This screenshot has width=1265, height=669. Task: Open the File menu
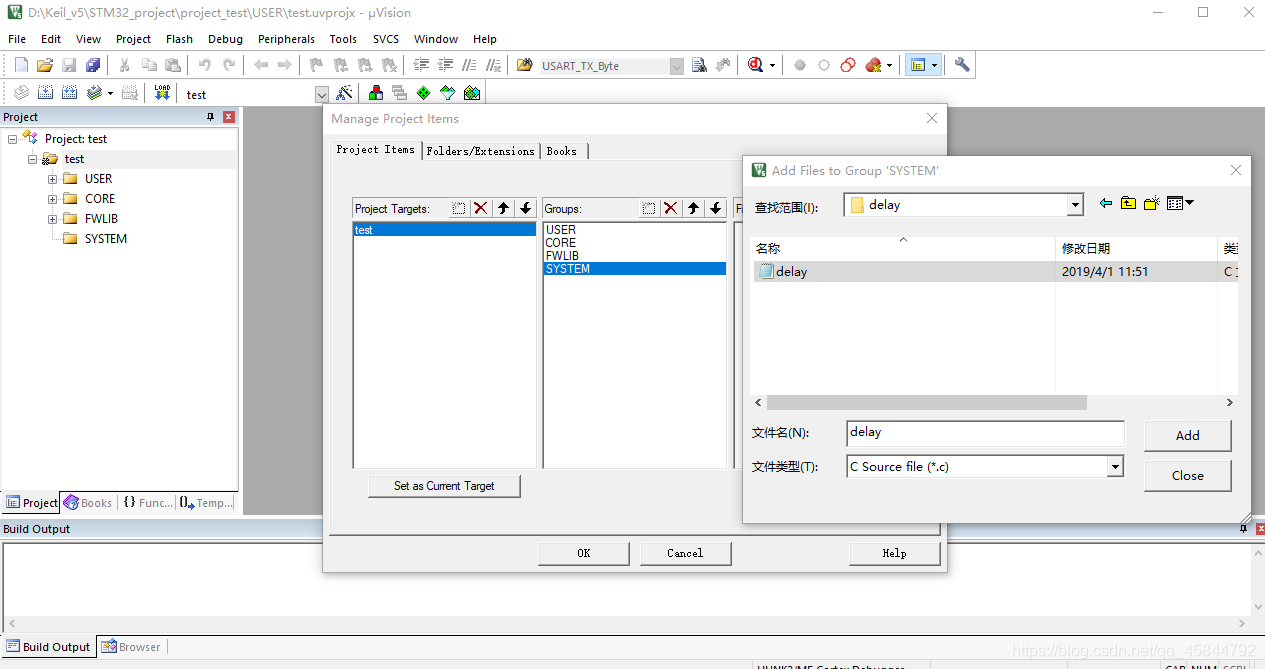[17, 39]
